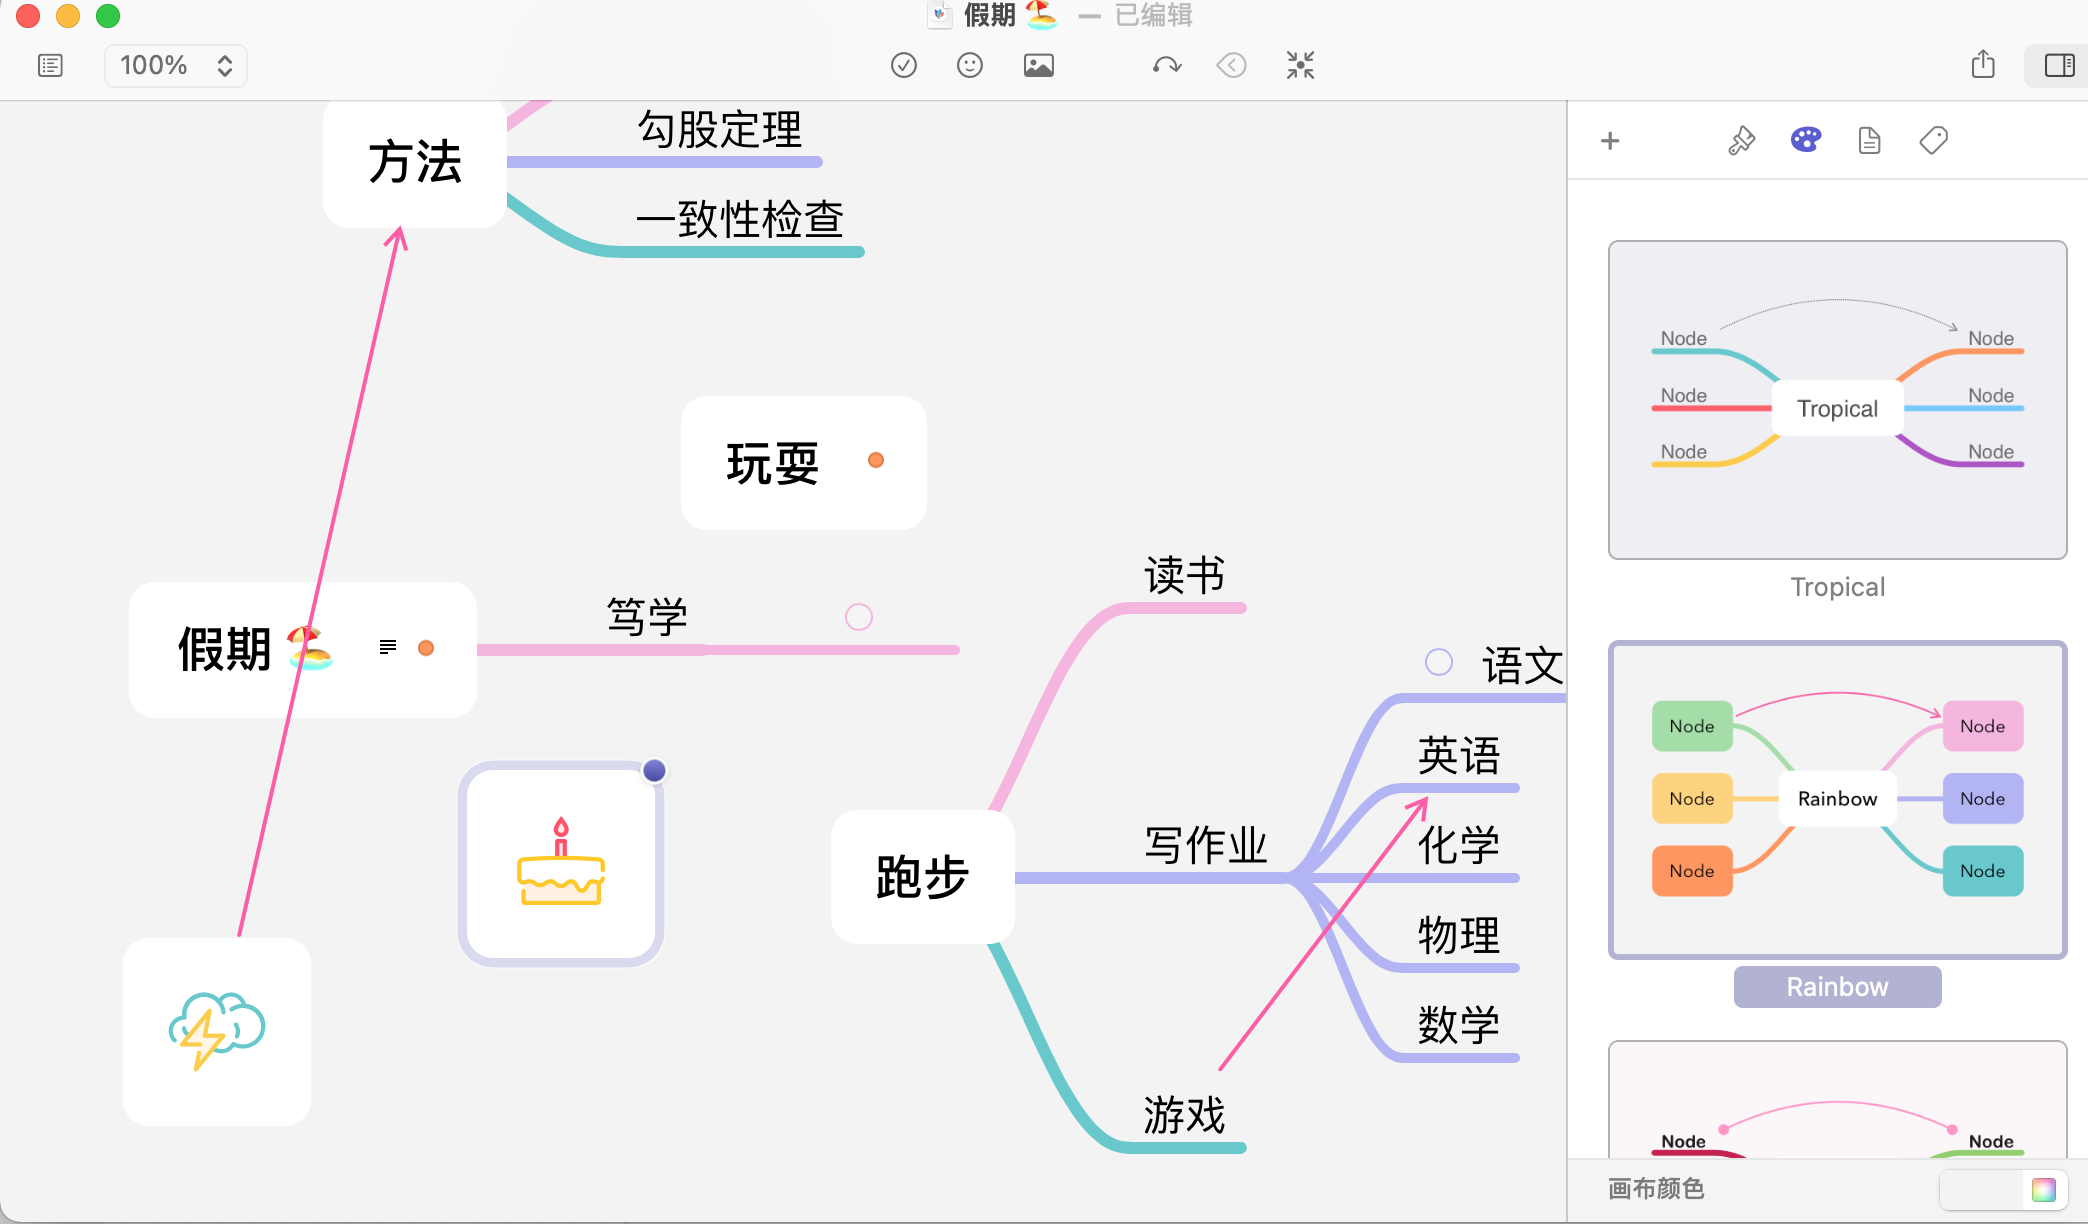Open the pin style tab in sidebar
The image size is (2088, 1224).
tap(1741, 141)
